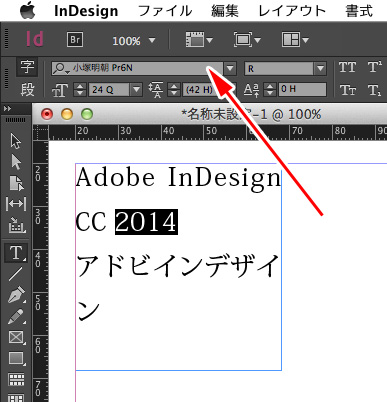The width and height of the screenshot is (387, 402).
Task: Switch to paragraph formatting controls (段)
Action: [27, 89]
